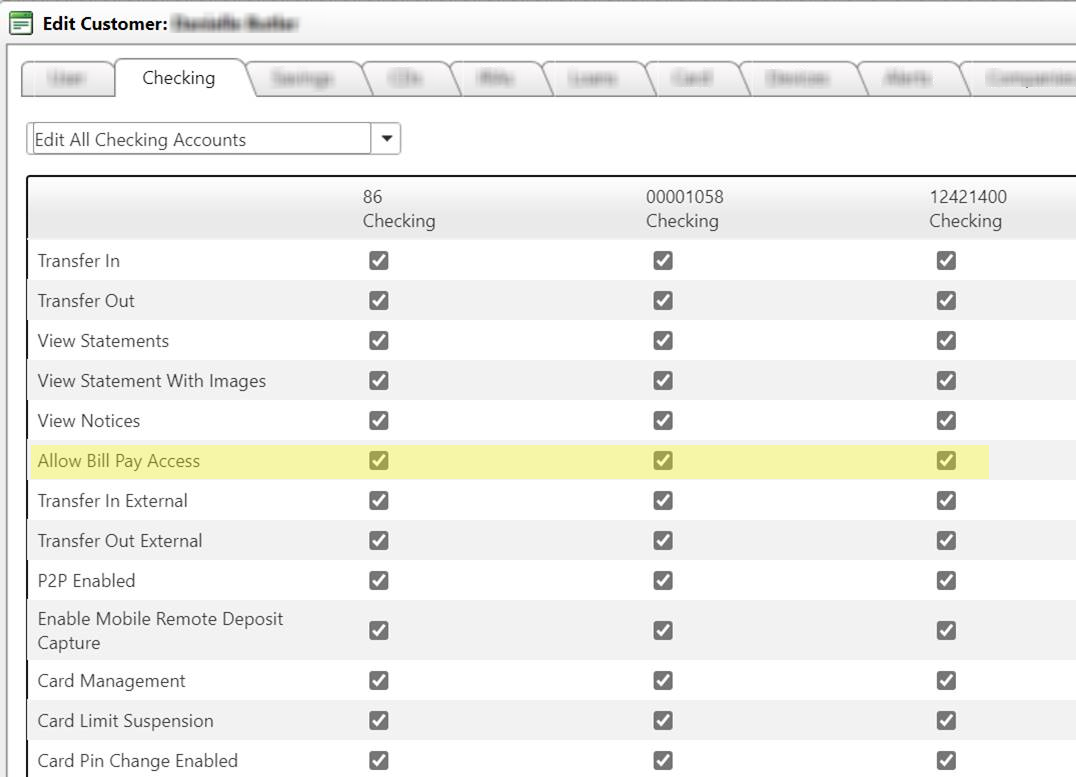Viewport: 1076px width, 777px height.
Task: Click the '86 Checking' column header
Action: click(399, 209)
